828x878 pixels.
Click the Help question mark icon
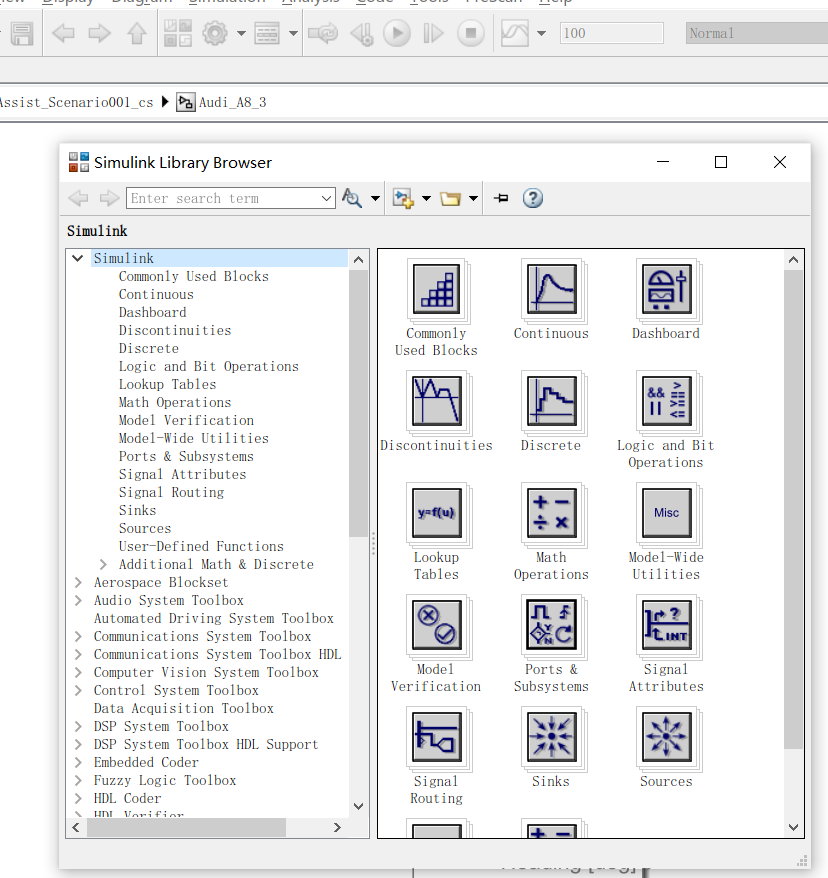(x=532, y=198)
